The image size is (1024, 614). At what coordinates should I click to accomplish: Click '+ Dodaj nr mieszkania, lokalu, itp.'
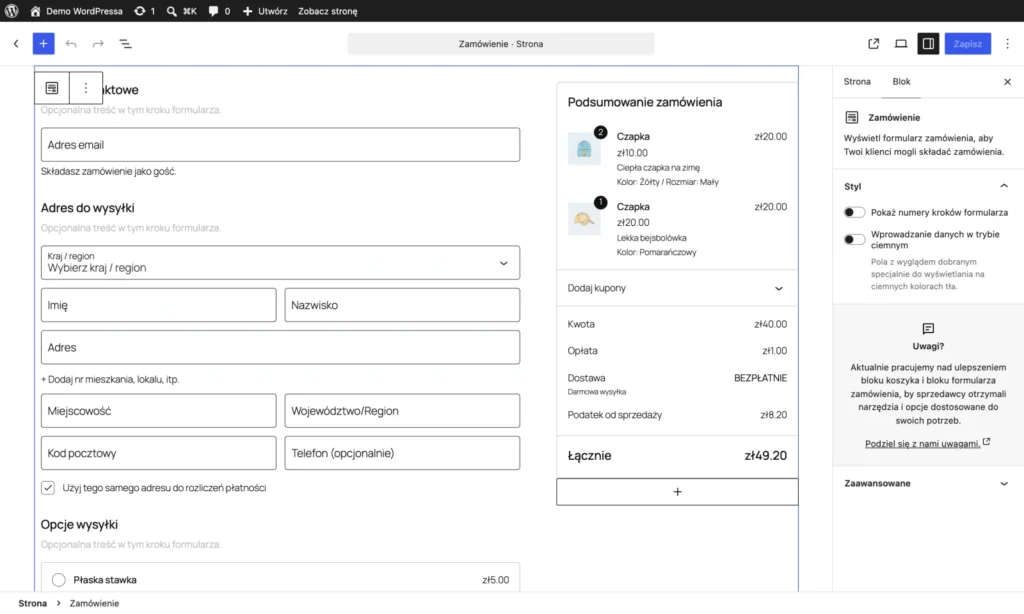tap(110, 379)
